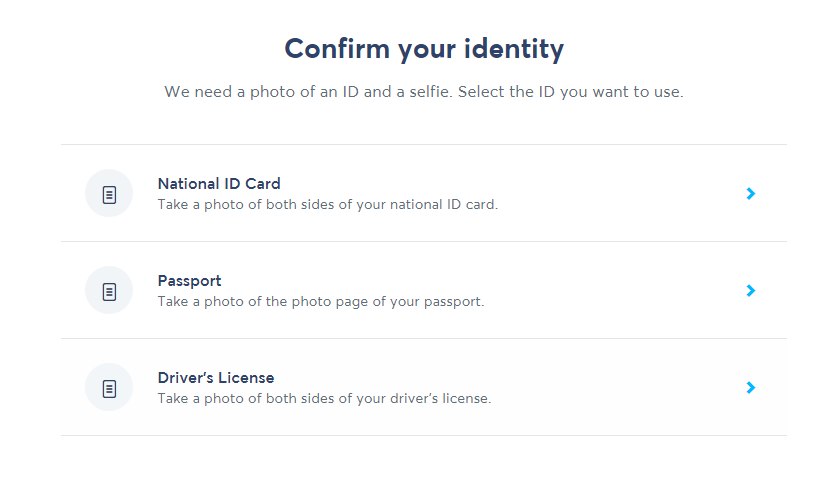Choose the Passport list row
The width and height of the screenshot is (820, 501).
(x=424, y=290)
